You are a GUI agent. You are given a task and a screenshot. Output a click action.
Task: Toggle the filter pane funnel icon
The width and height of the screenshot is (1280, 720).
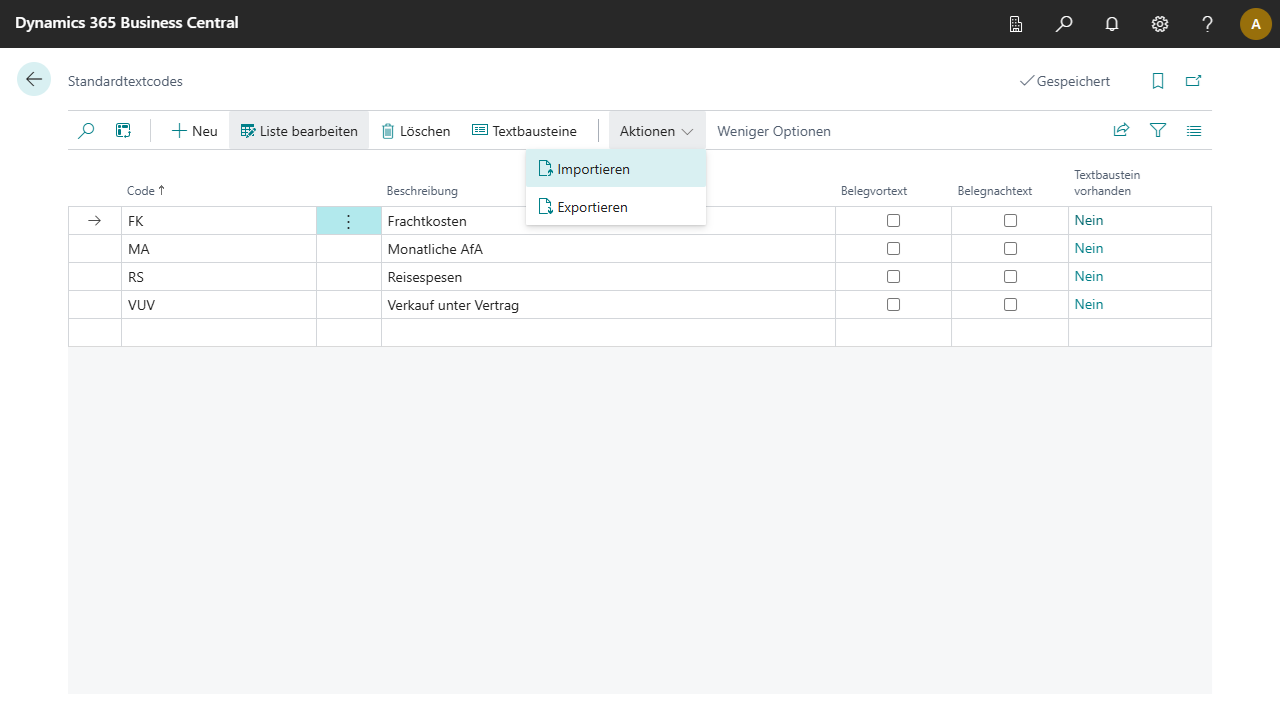(1158, 131)
